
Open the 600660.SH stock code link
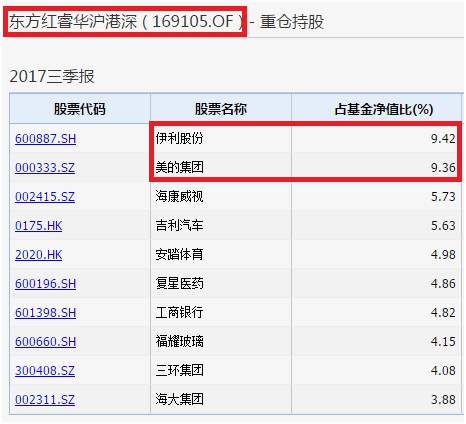point(46,342)
